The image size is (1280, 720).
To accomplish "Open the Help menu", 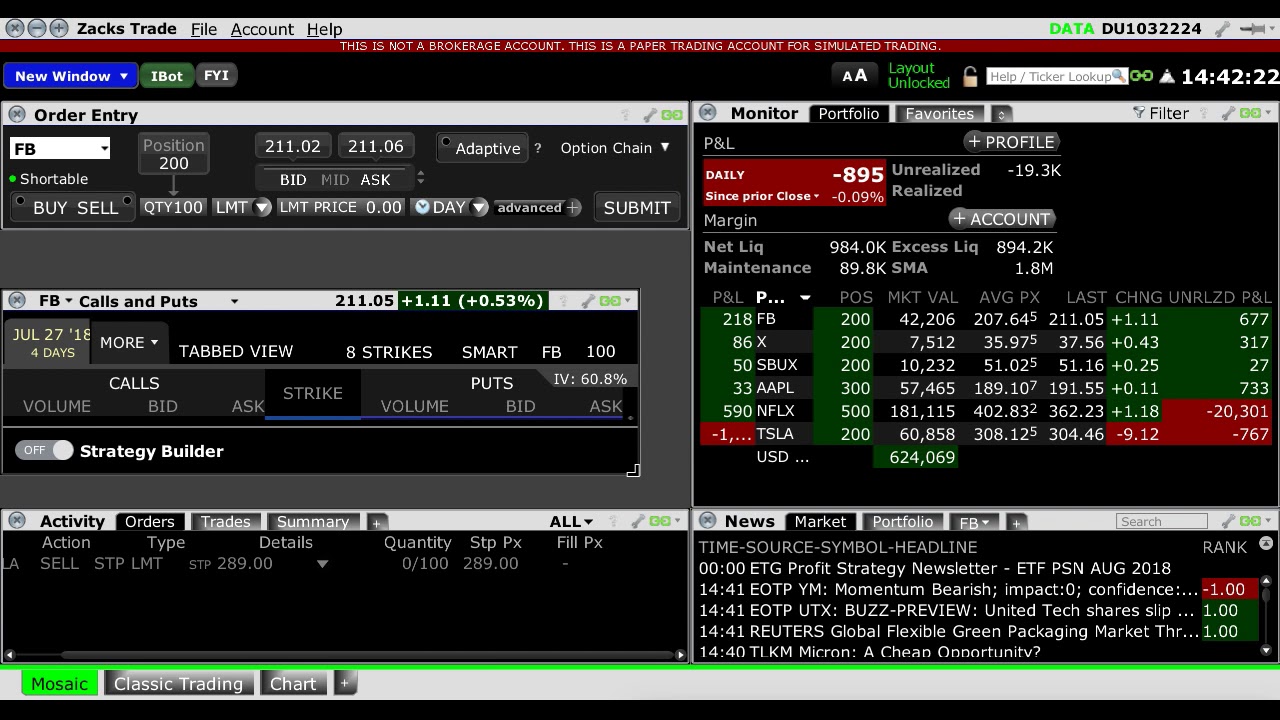I will [x=324, y=29].
